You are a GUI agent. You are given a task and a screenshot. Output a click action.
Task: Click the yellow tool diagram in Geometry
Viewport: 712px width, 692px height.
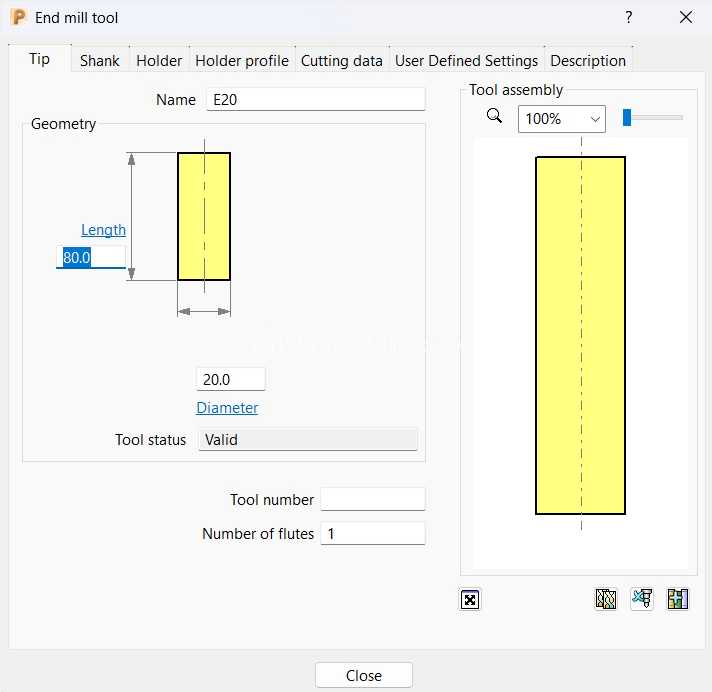204,217
